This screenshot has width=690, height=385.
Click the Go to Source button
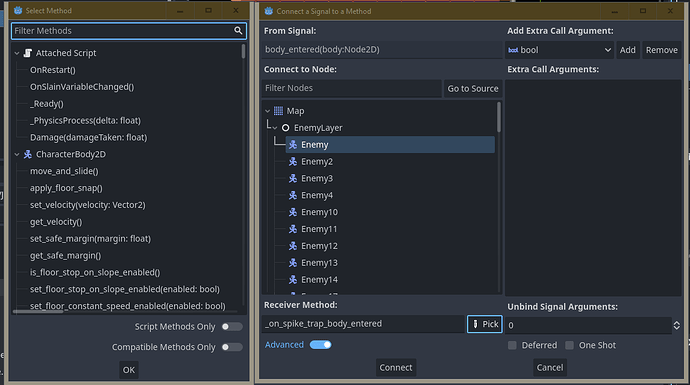473,88
